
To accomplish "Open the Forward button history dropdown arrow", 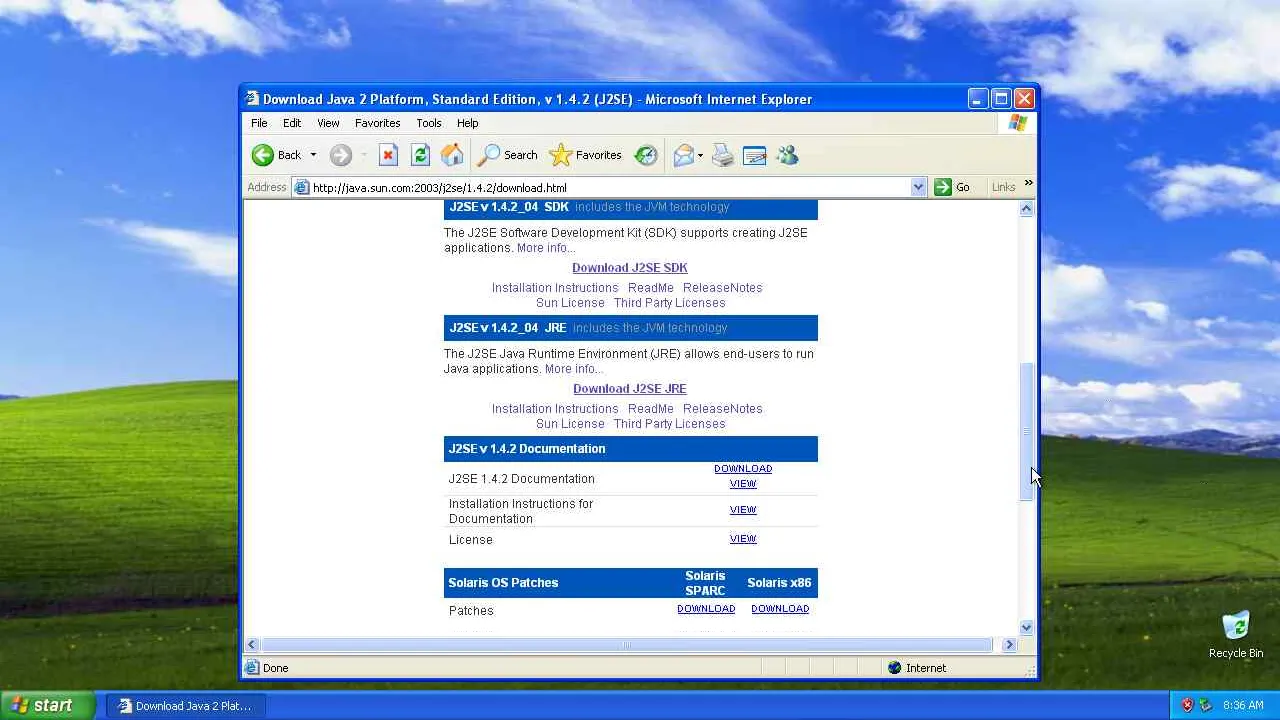I will [x=364, y=155].
